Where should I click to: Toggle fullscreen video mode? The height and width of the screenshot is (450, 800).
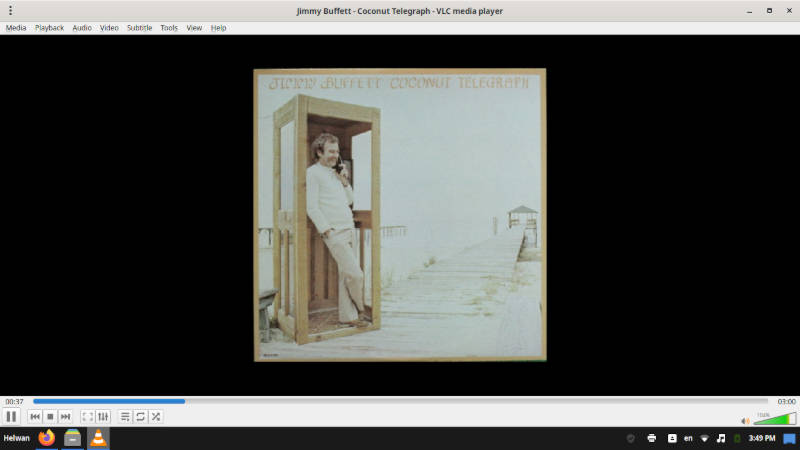pos(87,416)
